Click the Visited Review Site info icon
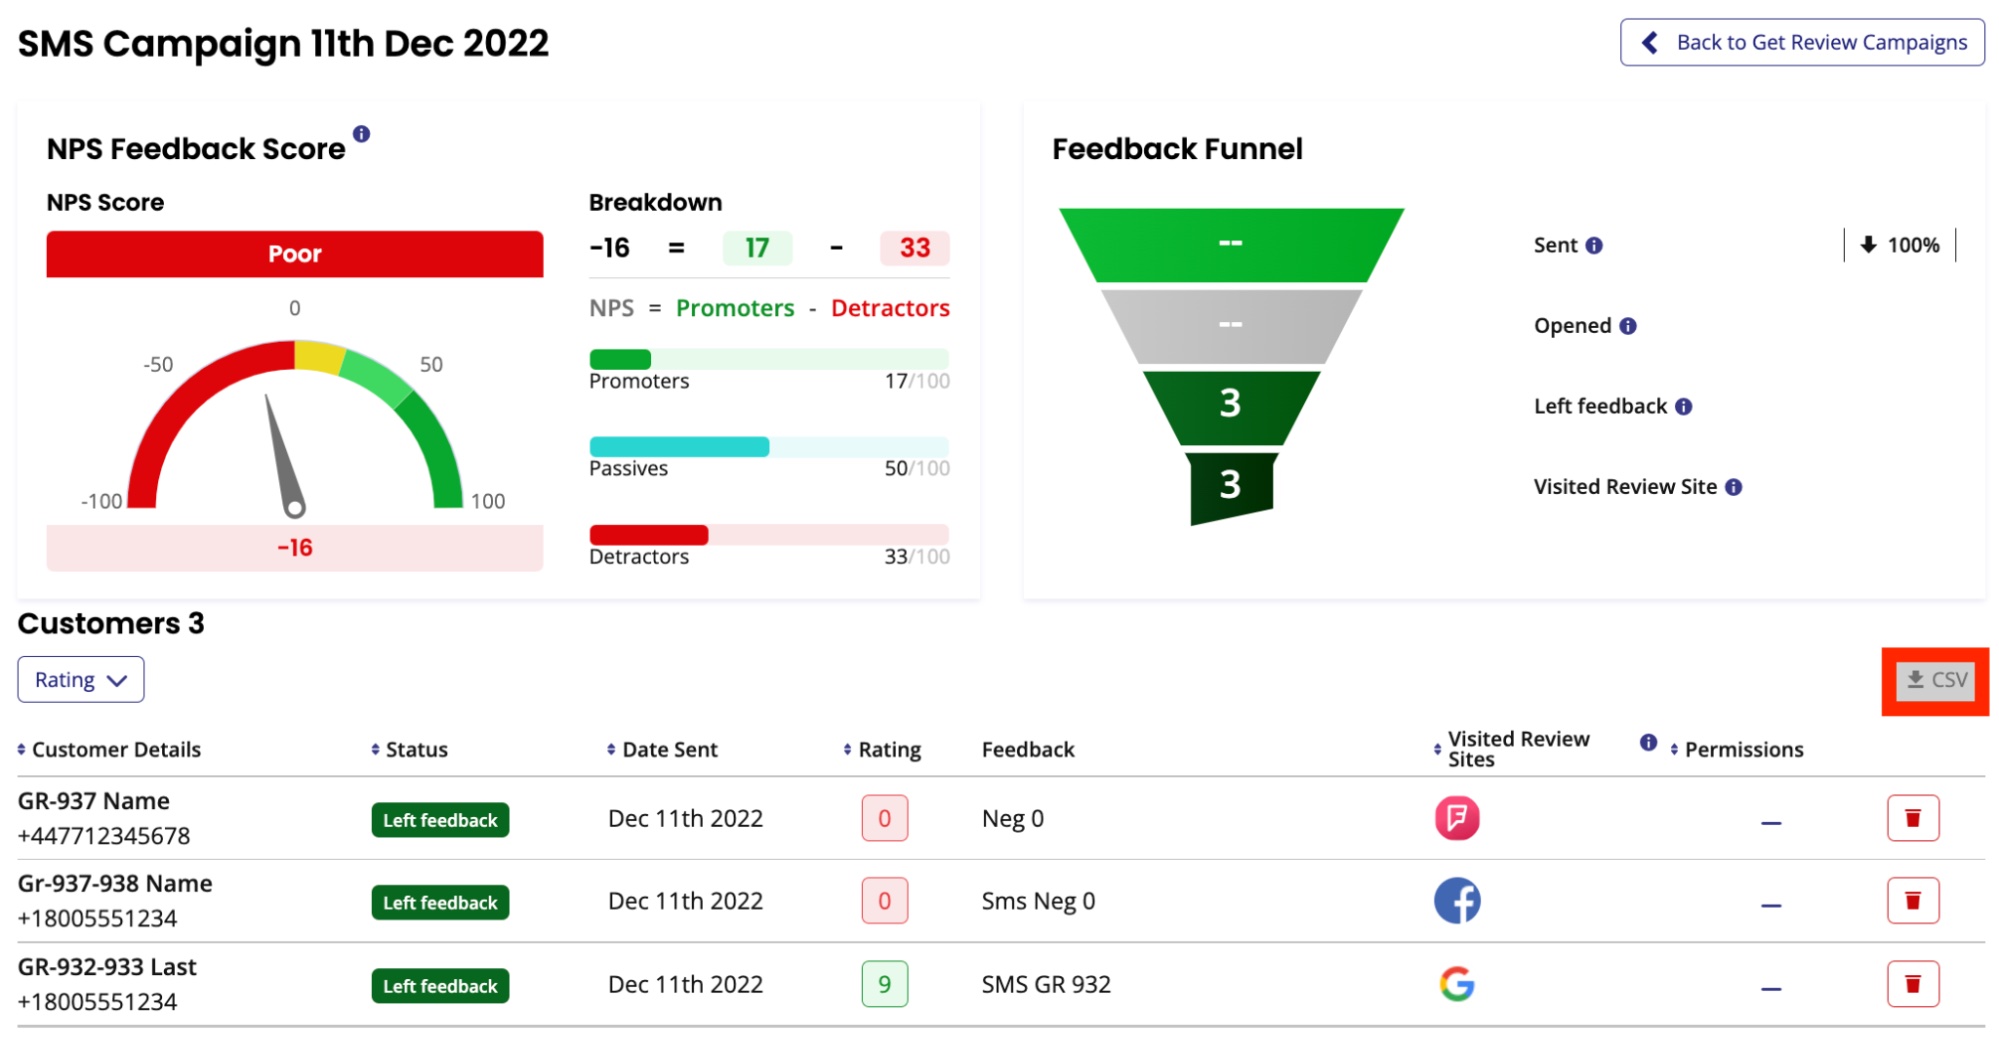This screenshot has height=1045, width=1999. tap(1734, 487)
